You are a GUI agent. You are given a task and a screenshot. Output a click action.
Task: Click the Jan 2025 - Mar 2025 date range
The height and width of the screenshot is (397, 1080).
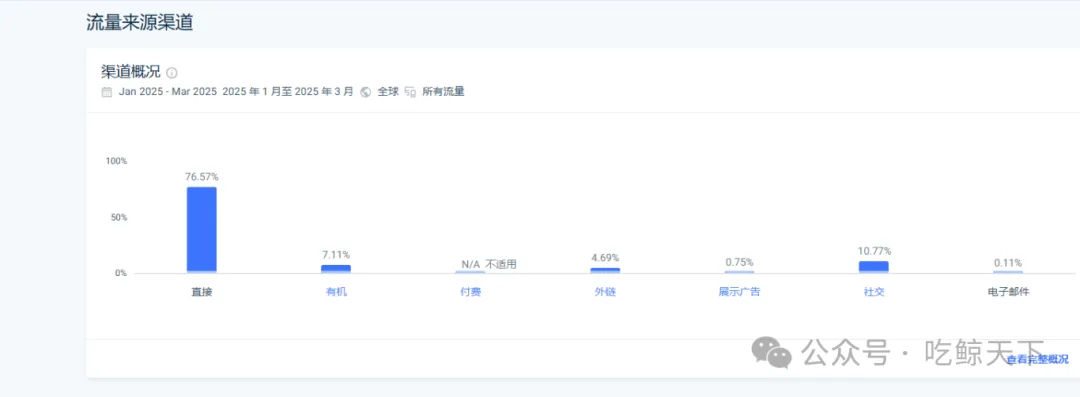click(x=167, y=92)
